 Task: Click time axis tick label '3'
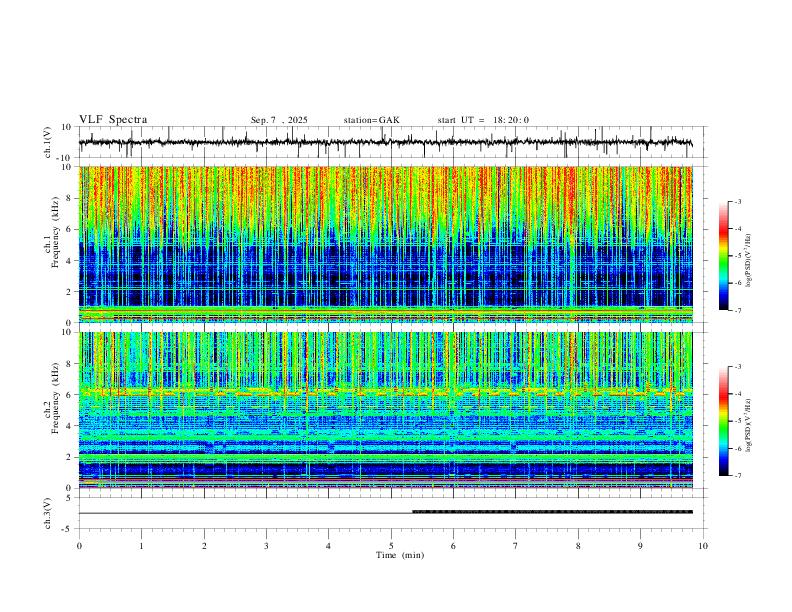coord(266,546)
